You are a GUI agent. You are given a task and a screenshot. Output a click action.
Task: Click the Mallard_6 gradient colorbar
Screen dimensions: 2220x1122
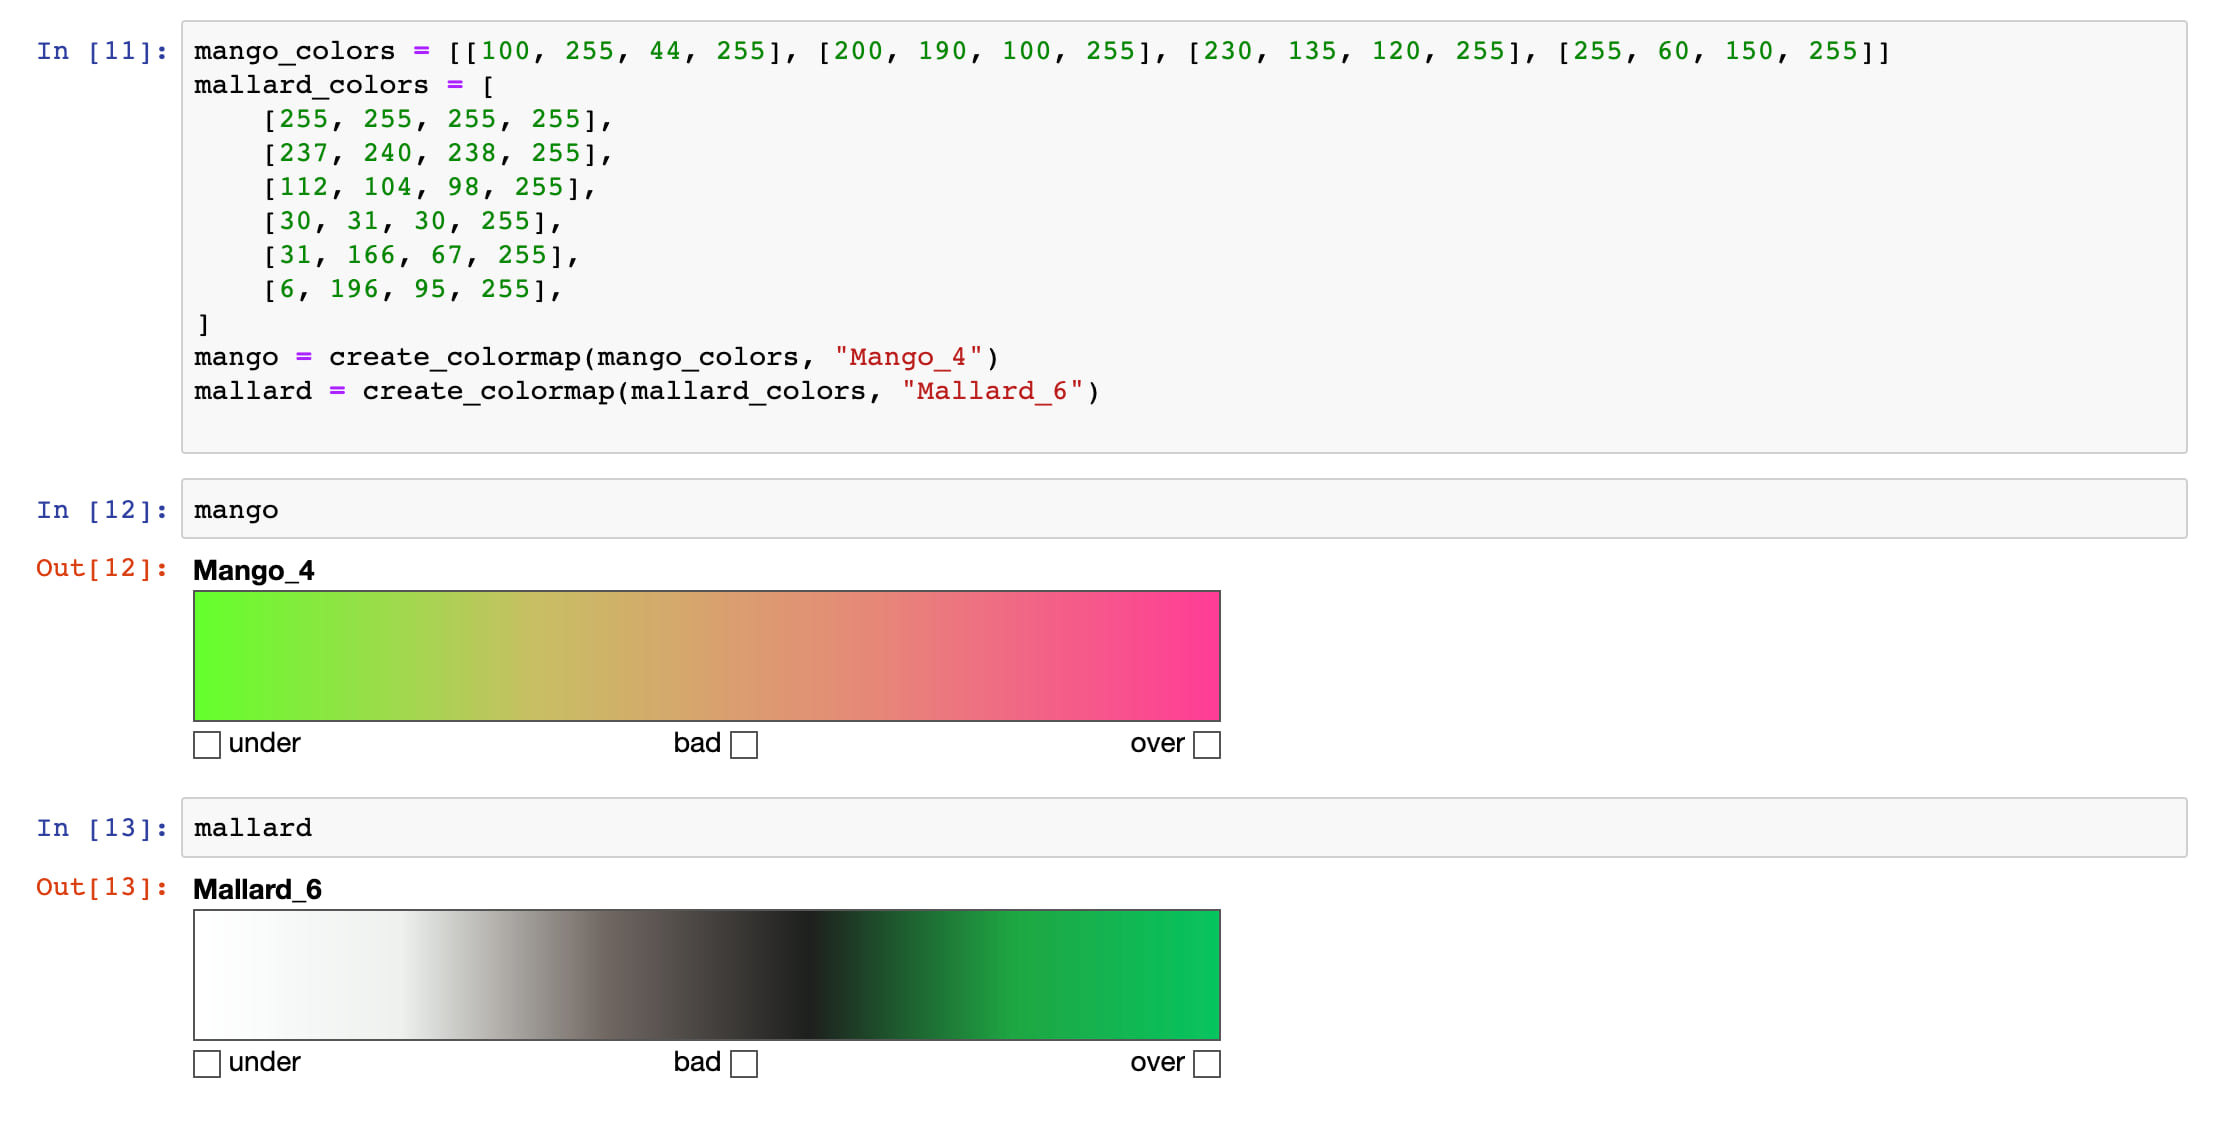coord(706,975)
